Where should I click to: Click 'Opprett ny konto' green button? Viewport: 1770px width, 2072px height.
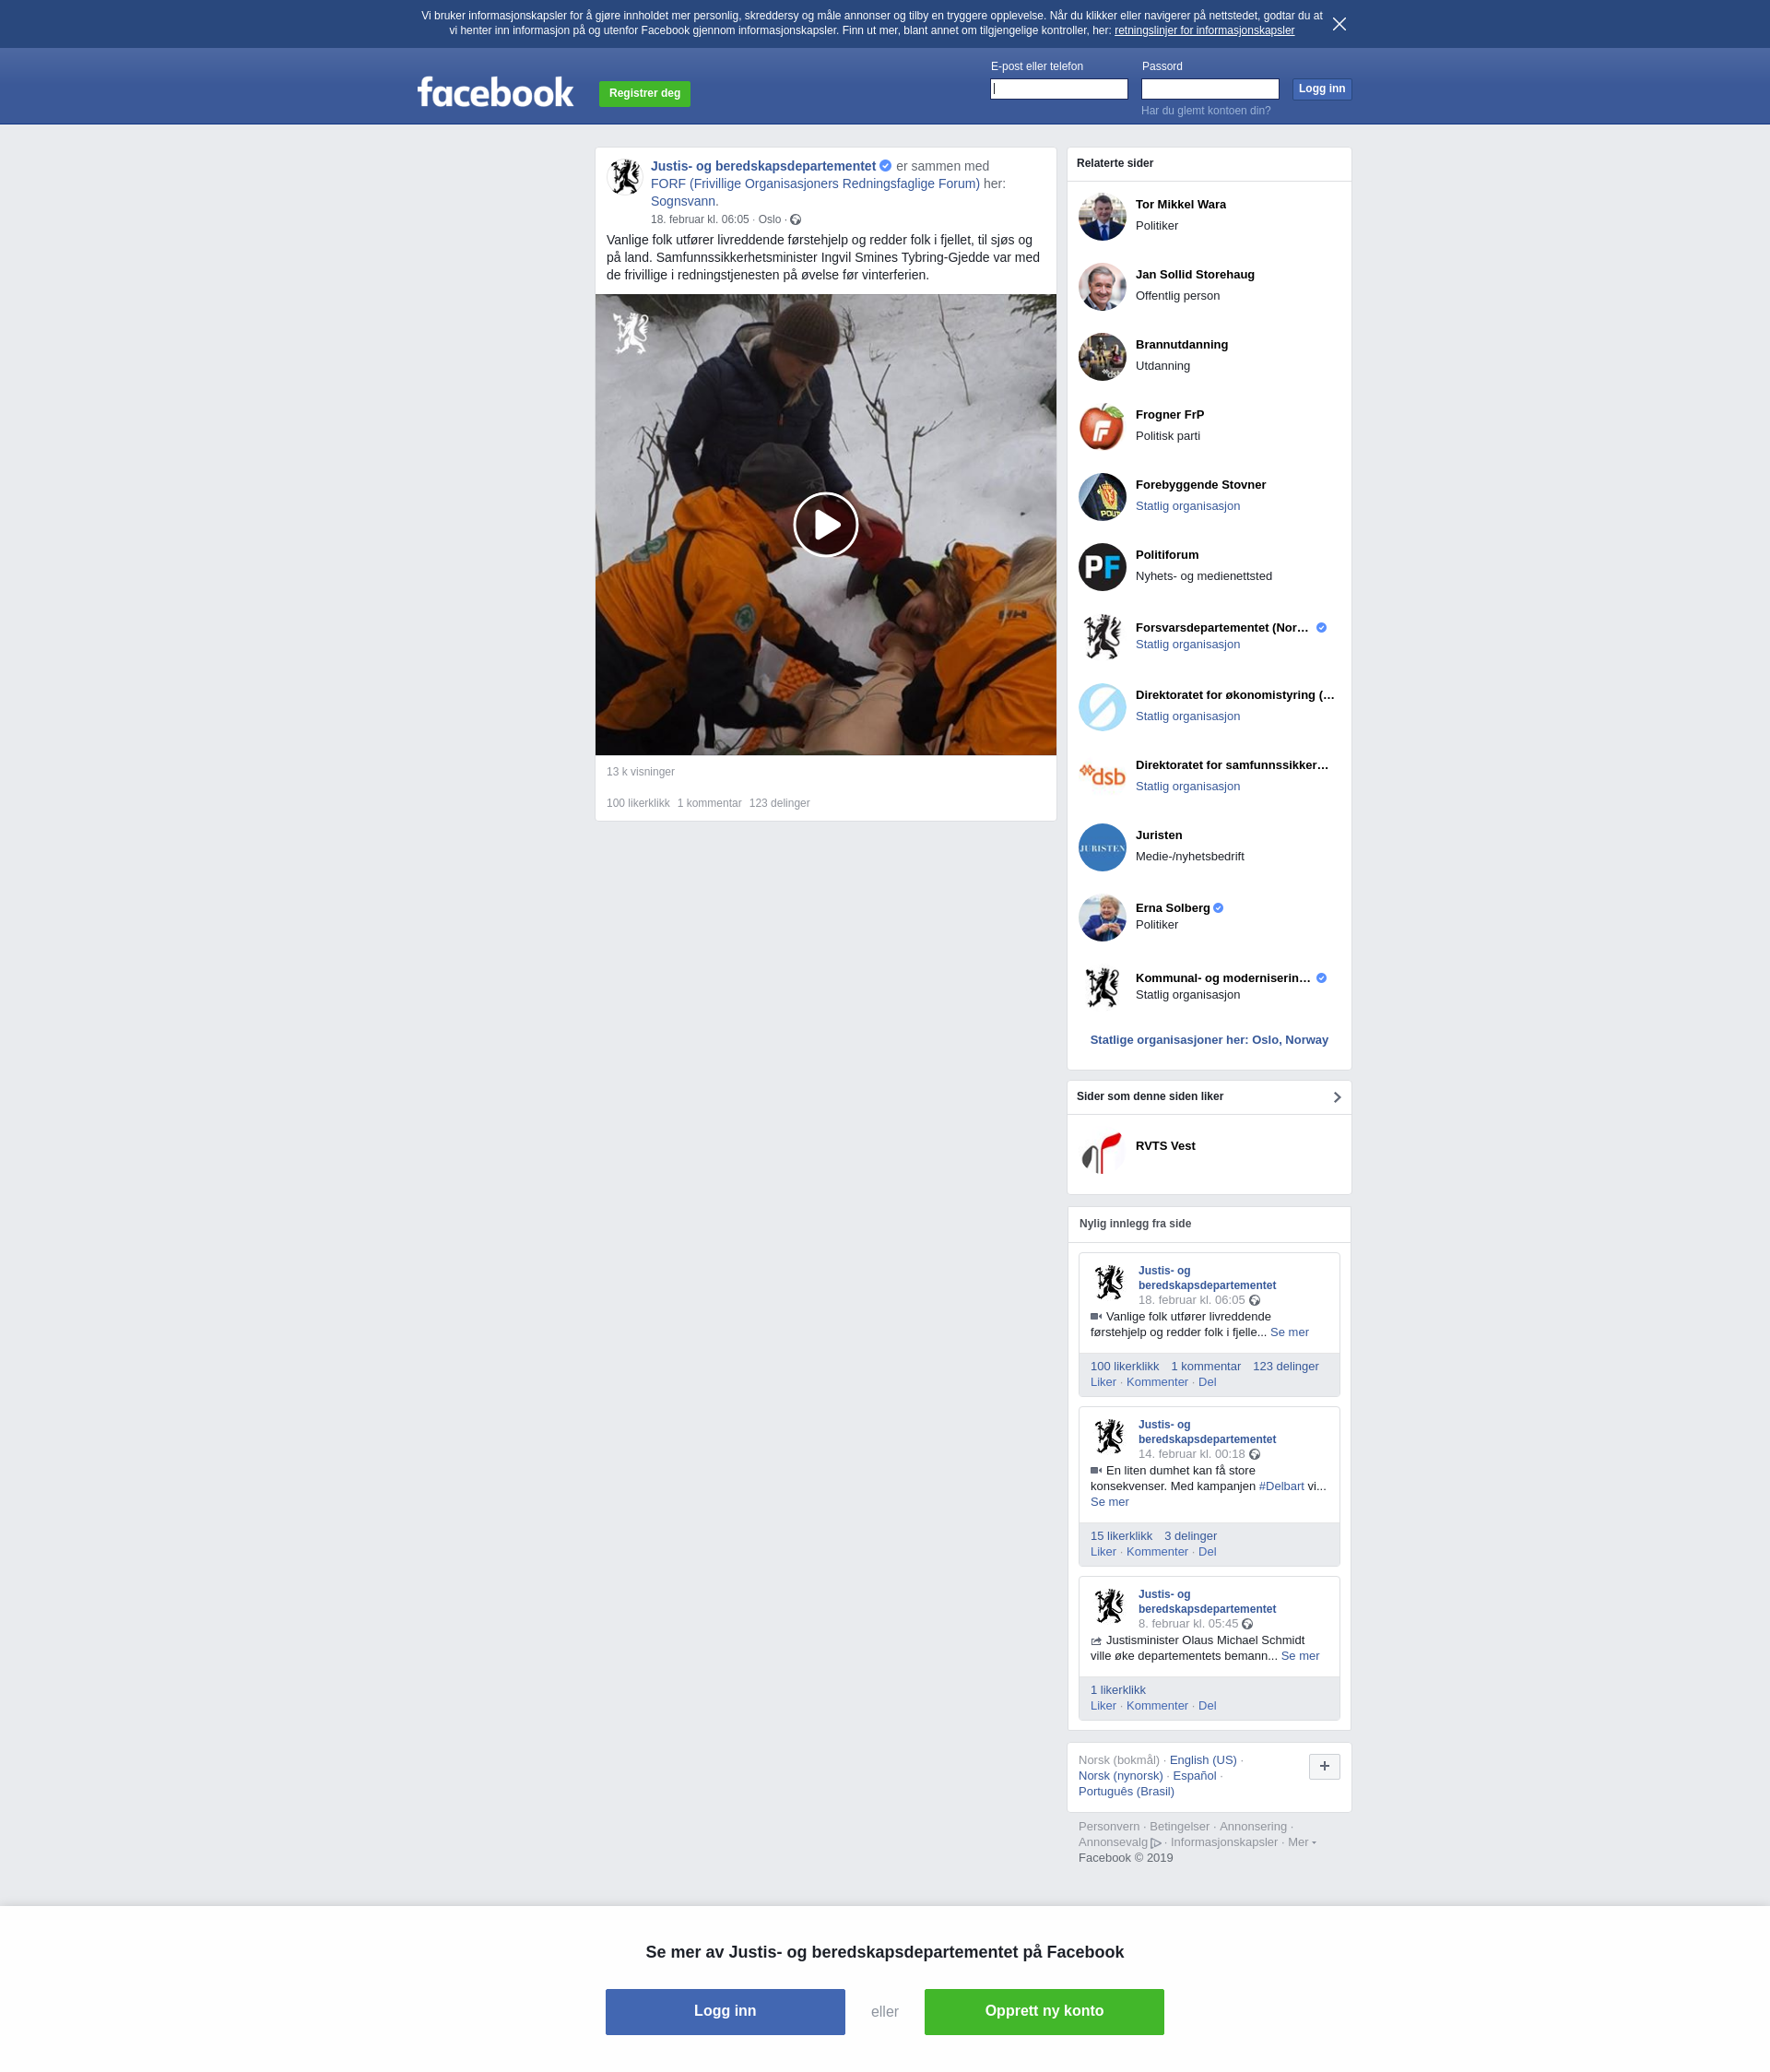[1044, 2011]
